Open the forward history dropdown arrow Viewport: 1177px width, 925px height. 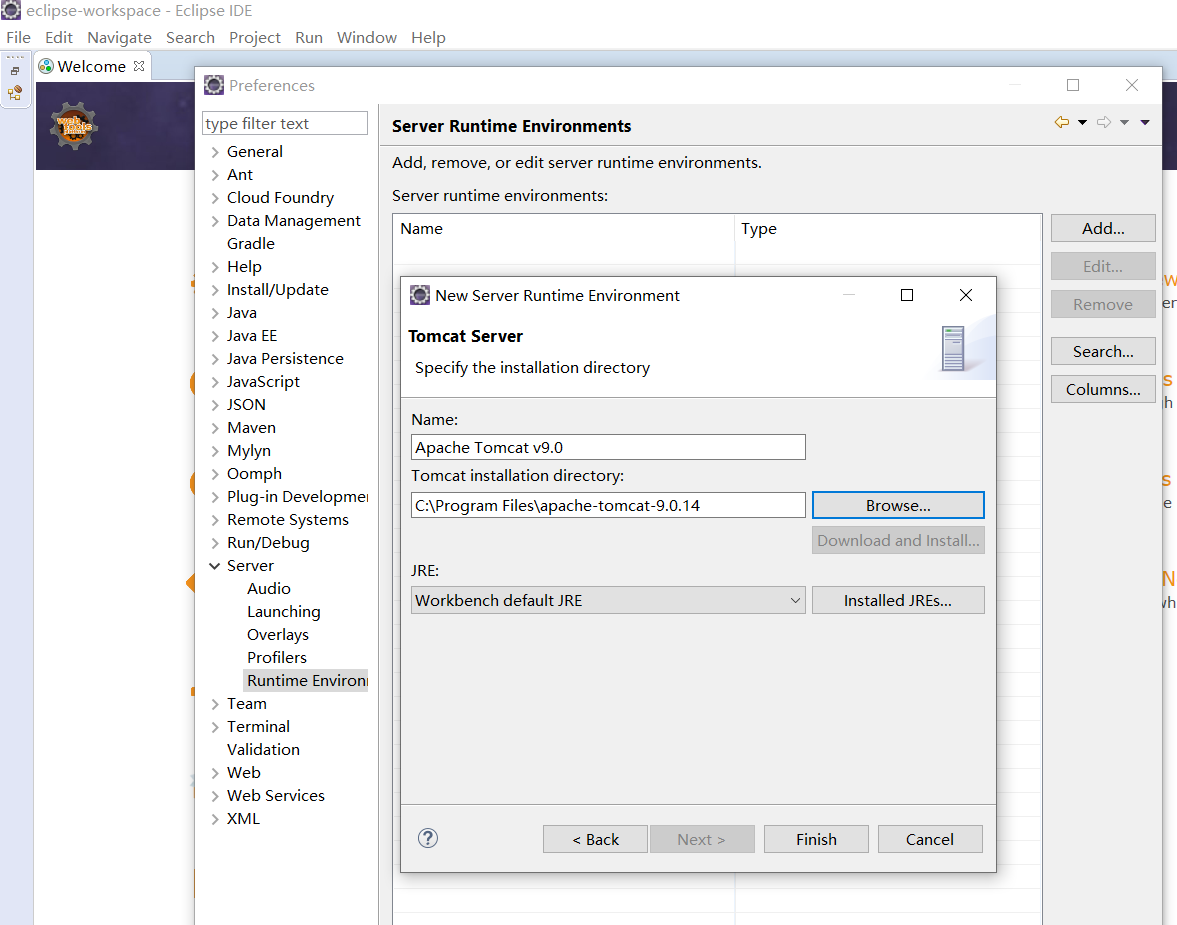pos(1124,122)
